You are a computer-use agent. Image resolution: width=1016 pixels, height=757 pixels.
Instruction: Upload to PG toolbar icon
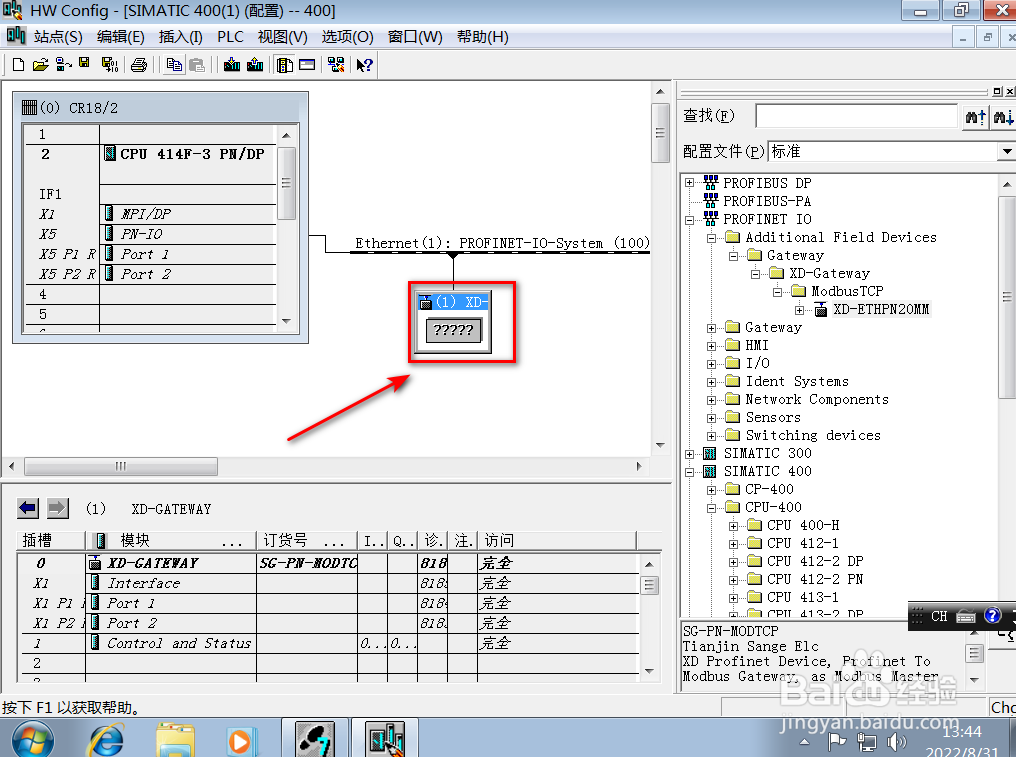[255, 65]
